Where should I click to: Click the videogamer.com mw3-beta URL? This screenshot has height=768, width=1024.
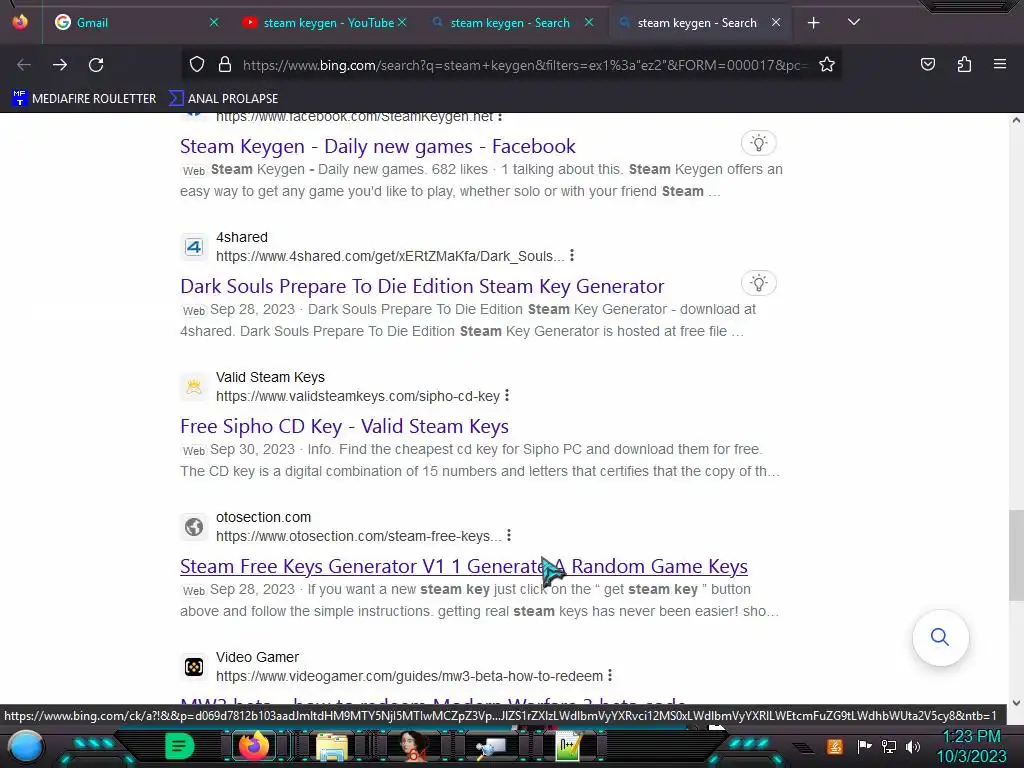409,676
